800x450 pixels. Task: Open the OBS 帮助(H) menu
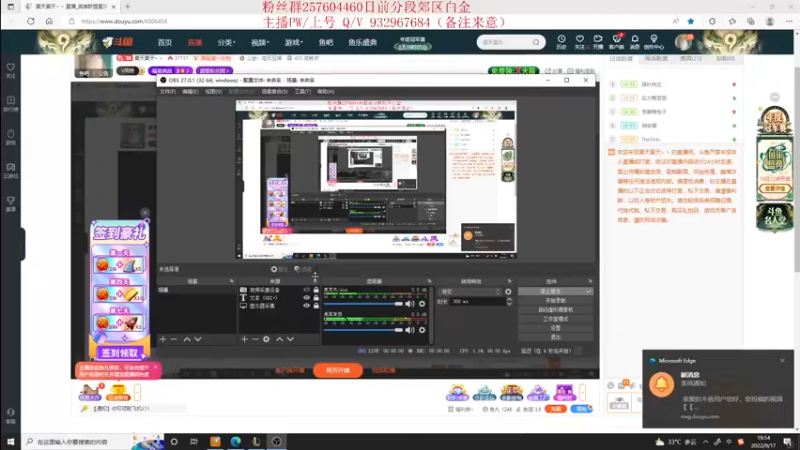coord(326,92)
